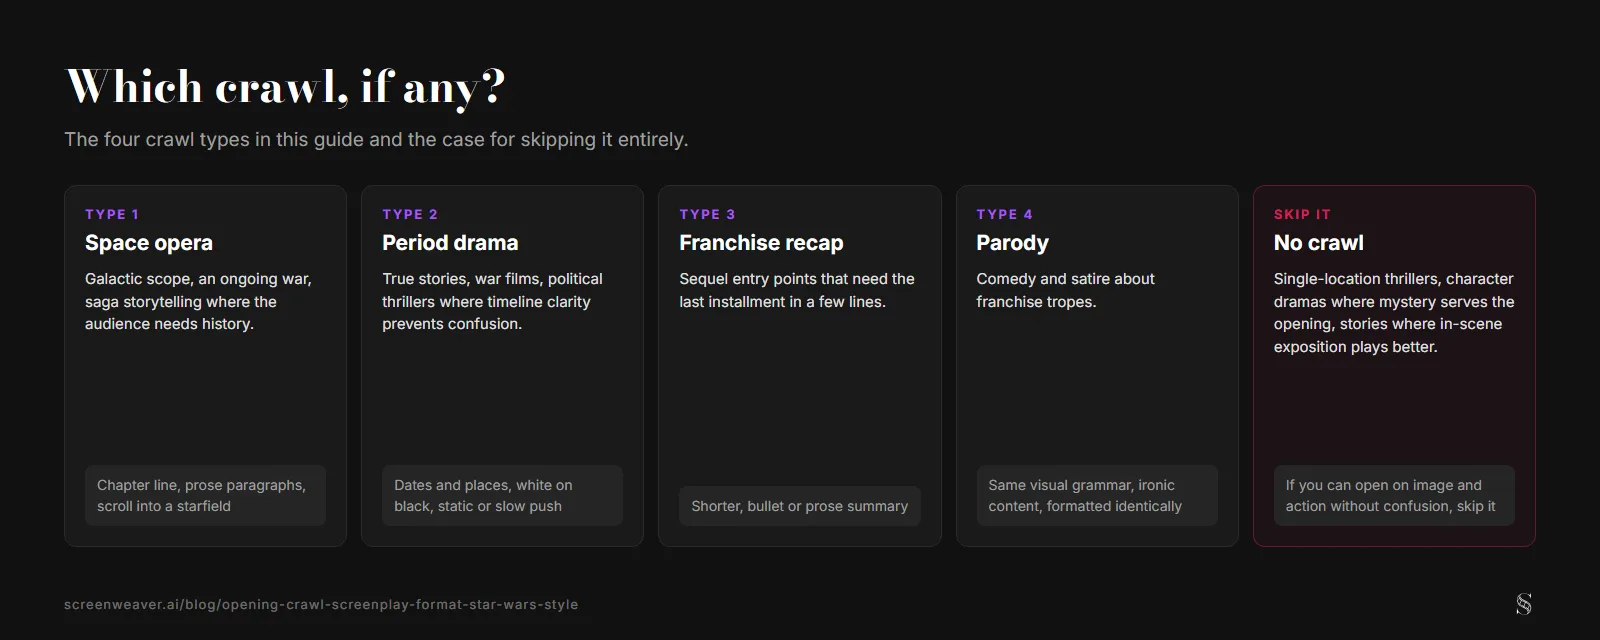Click the subtitle about four crawl types

(x=376, y=139)
